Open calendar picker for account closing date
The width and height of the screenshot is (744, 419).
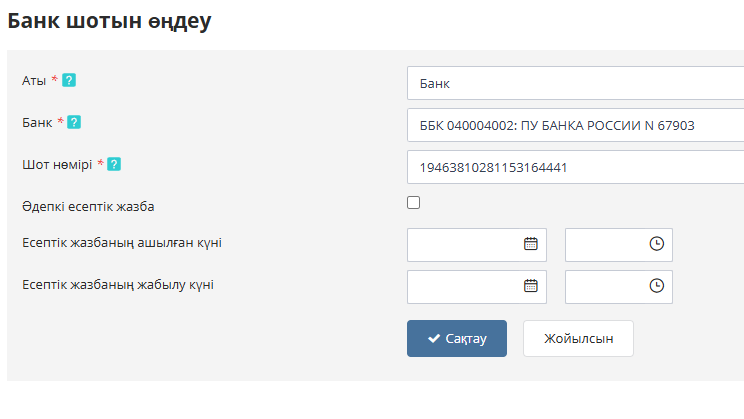(531, 285)
